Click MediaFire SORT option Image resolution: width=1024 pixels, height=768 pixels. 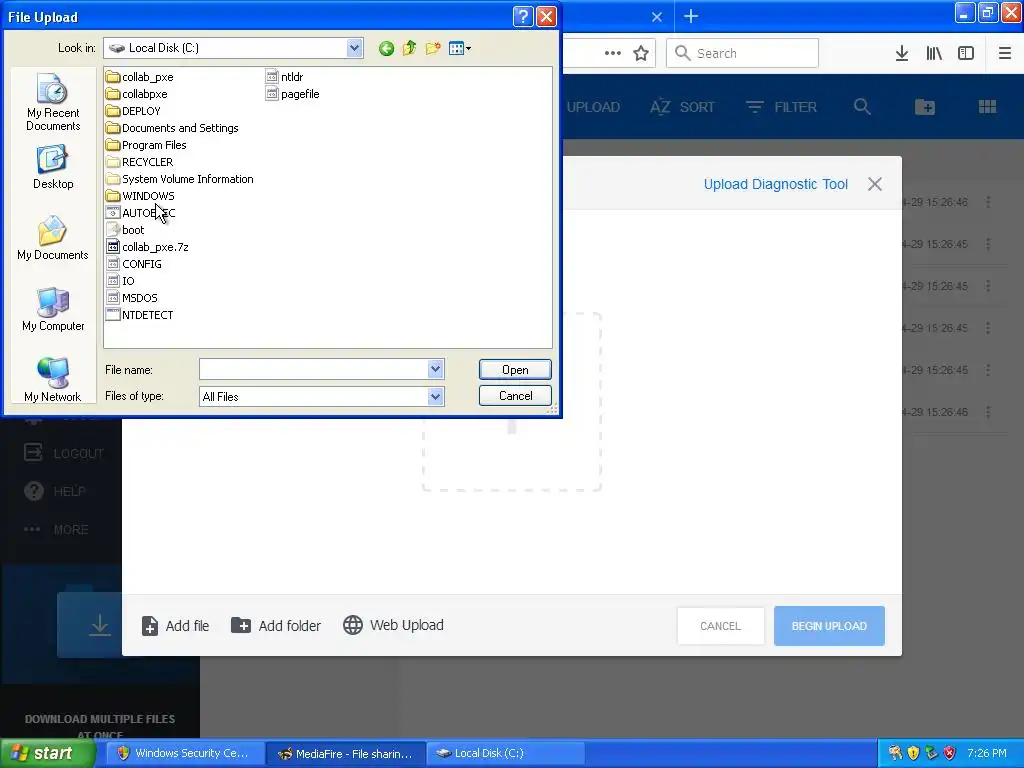(682, 107)
